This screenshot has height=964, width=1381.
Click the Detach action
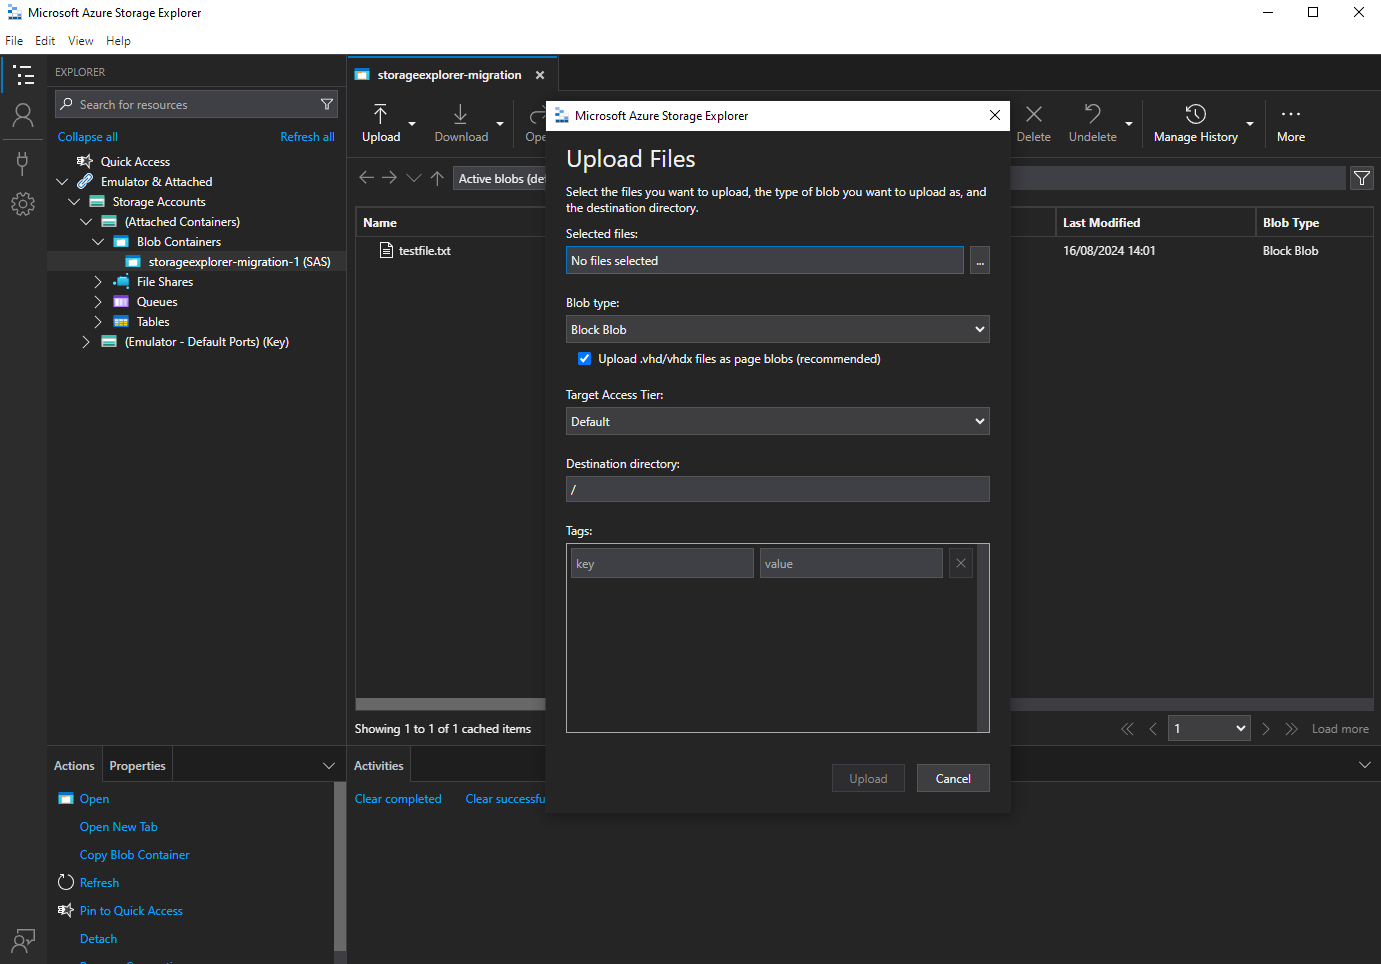(x=98, y=939)
